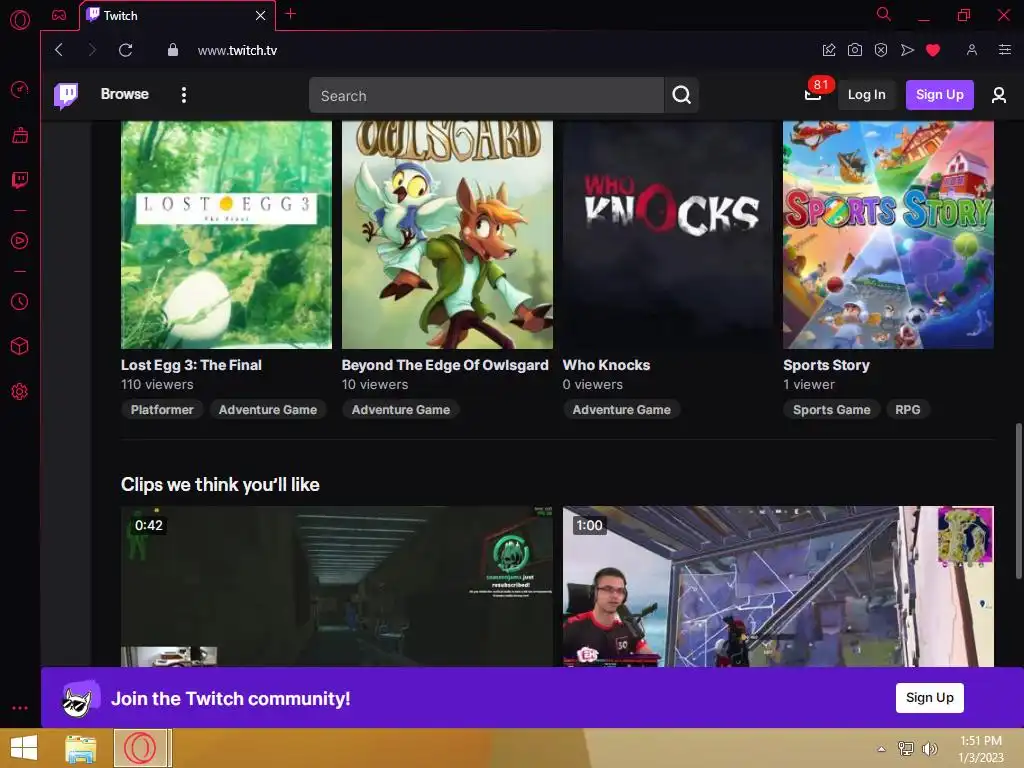The image size is (1024, 768).
Task: Reload the Twitch page
Action: pyautogui.click(x=126, y=50)
